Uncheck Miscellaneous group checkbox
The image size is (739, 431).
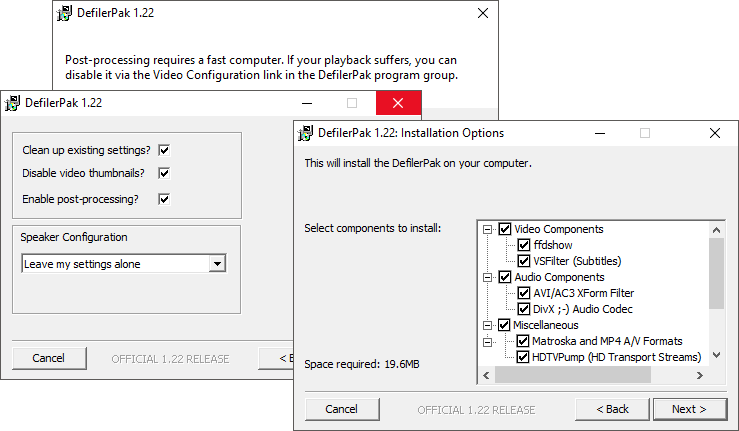(x=504, y=325)
